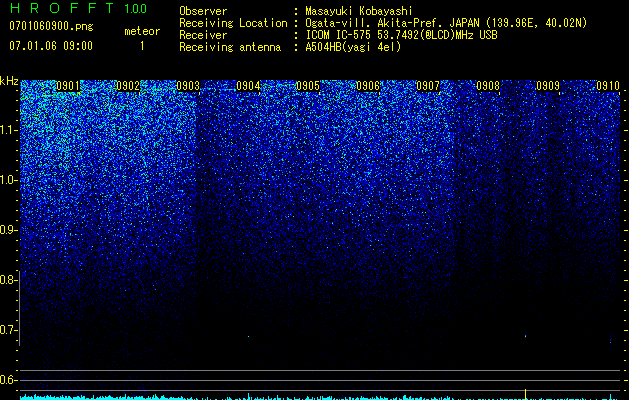
Task: Click the 1.1 kHz axis label
Action: (7, 130)
